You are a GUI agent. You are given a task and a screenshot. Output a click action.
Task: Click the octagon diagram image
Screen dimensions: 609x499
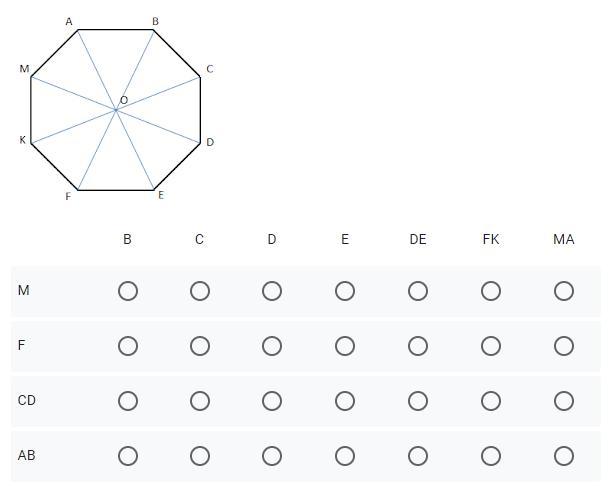click(116, 108)
